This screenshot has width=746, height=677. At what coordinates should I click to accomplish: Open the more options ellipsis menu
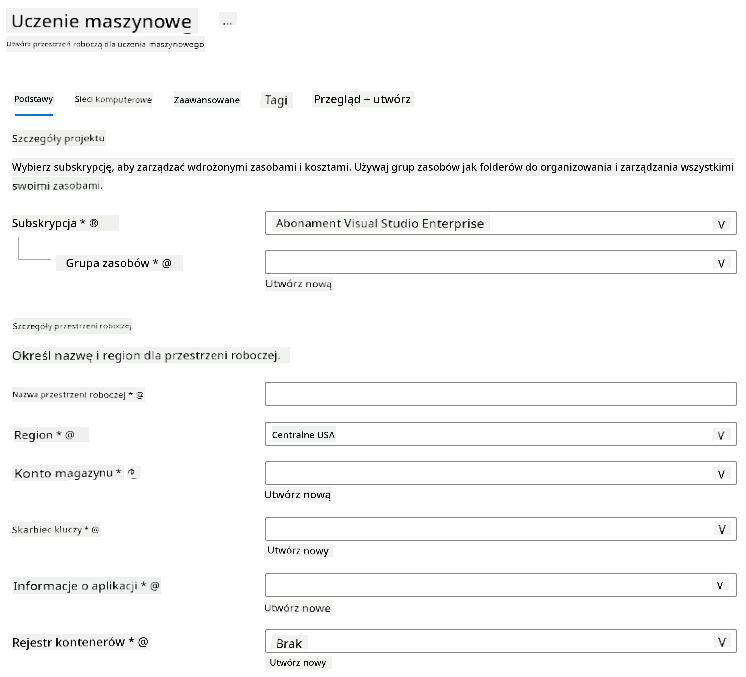click(227, 22)
